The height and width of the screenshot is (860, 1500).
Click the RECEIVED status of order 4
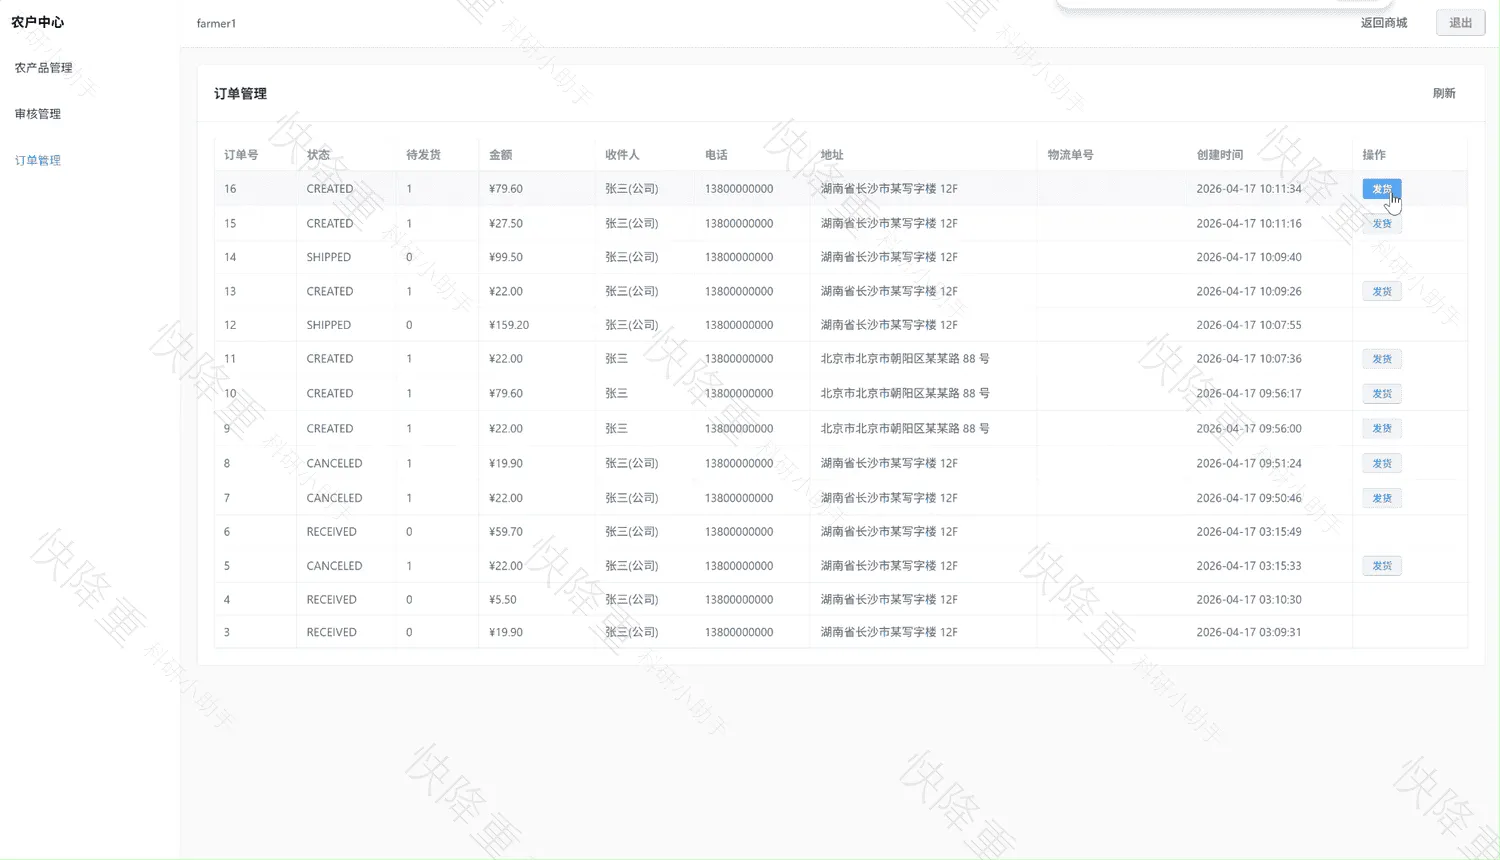pyautogui.click(x=332, y=600)
